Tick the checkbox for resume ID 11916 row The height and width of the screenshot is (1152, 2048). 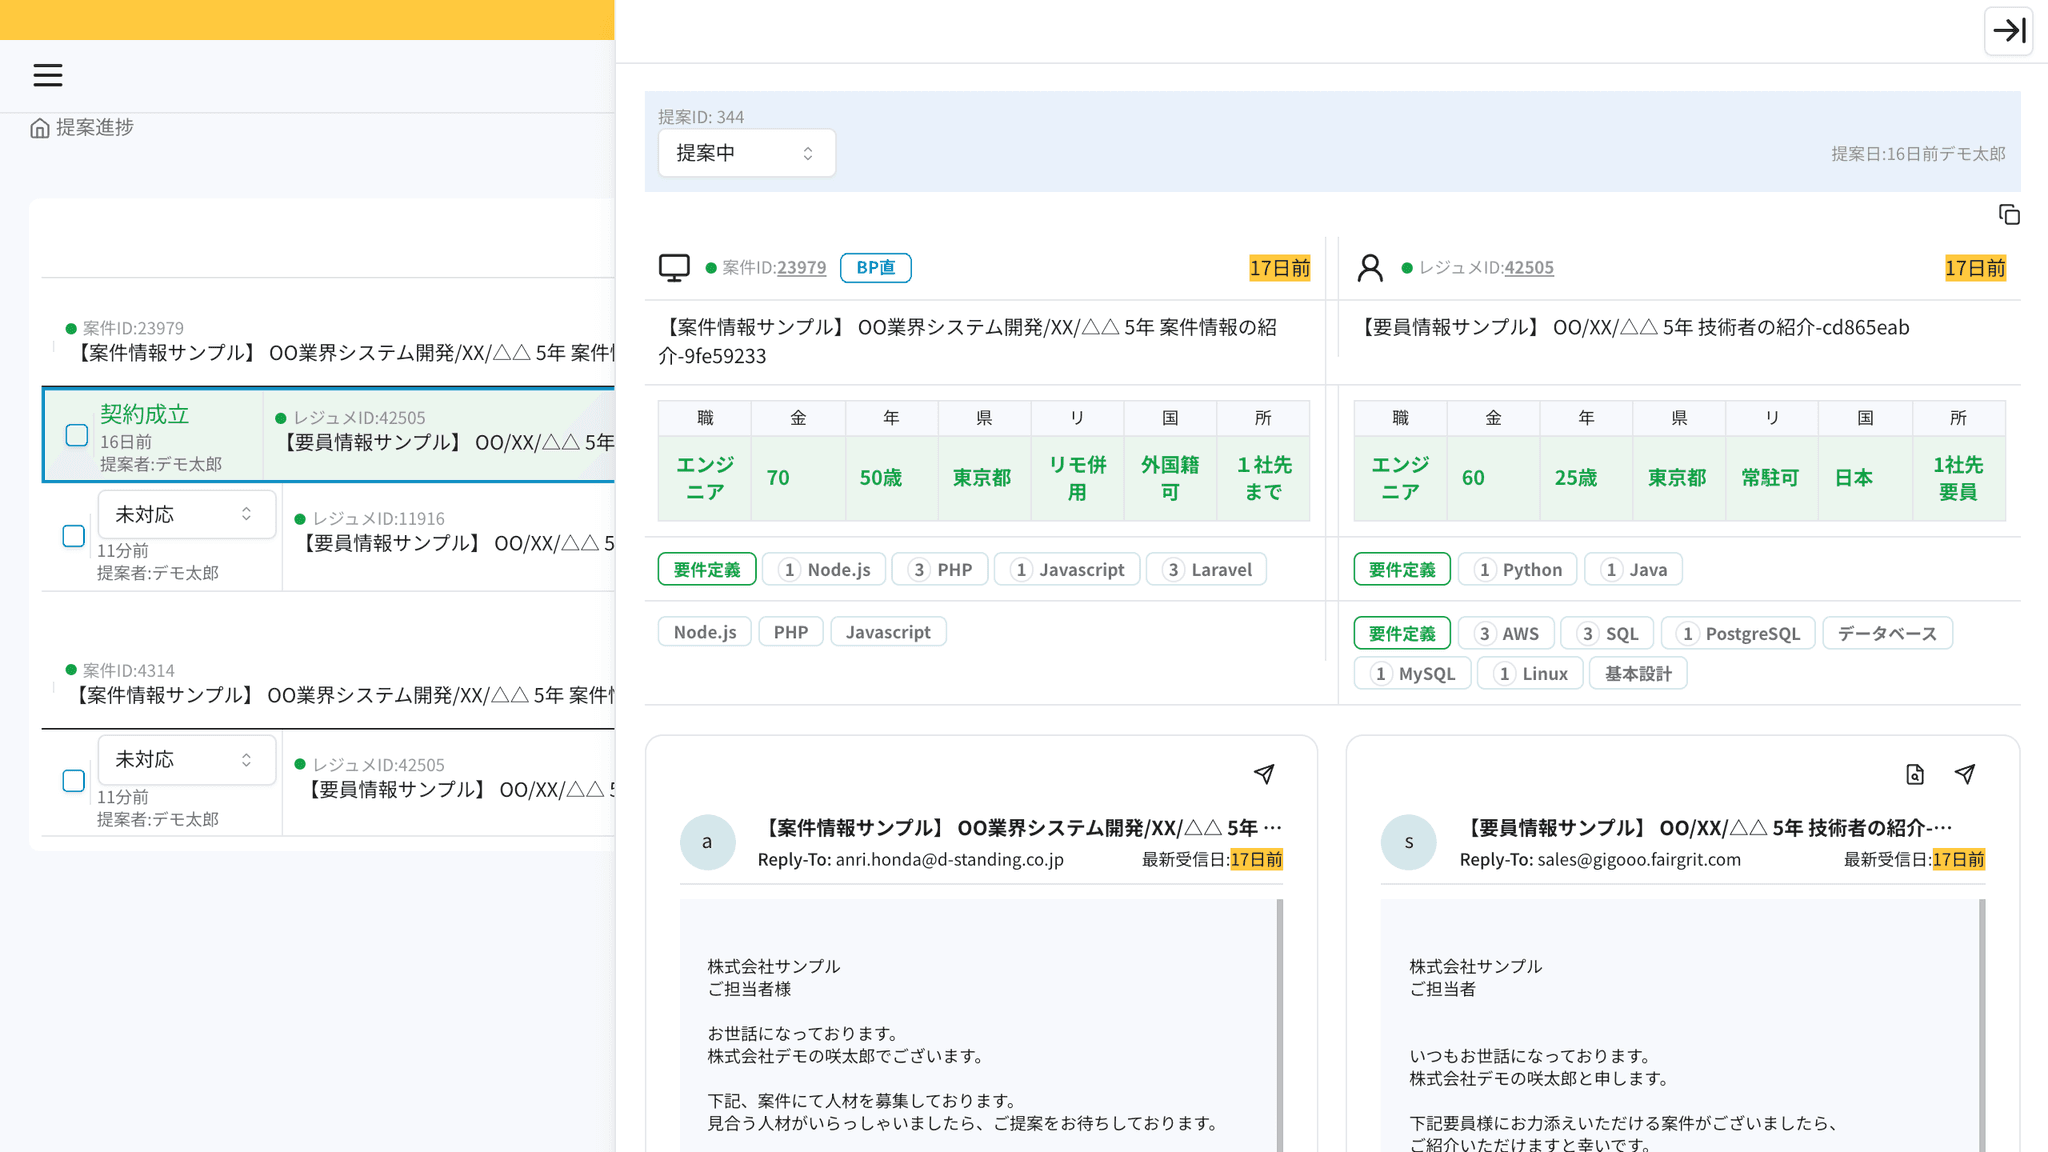point(74,536)
